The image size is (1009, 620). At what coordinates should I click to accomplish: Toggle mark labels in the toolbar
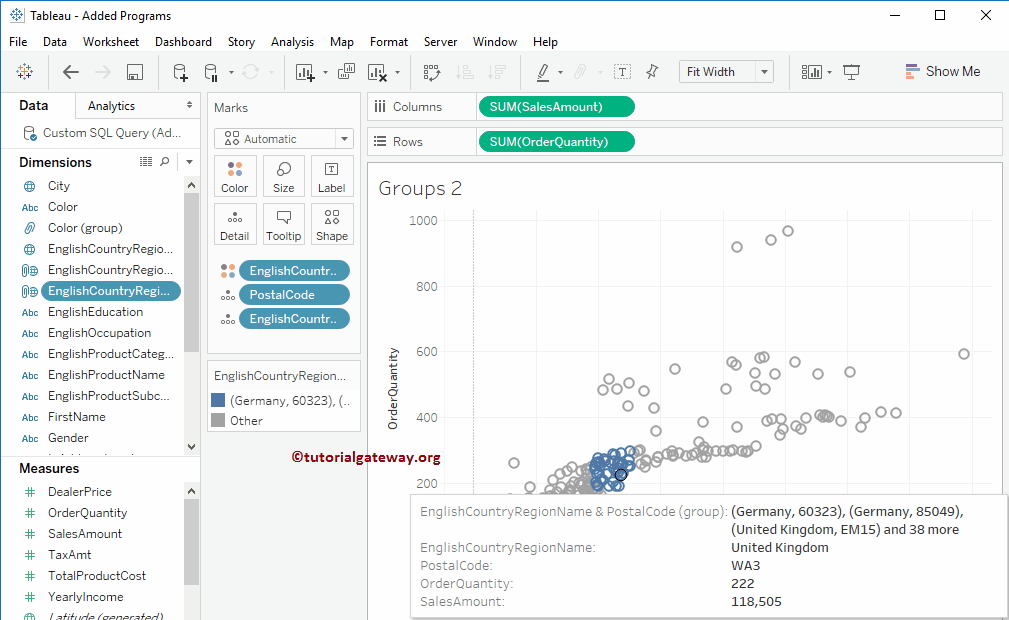[622, 72]
